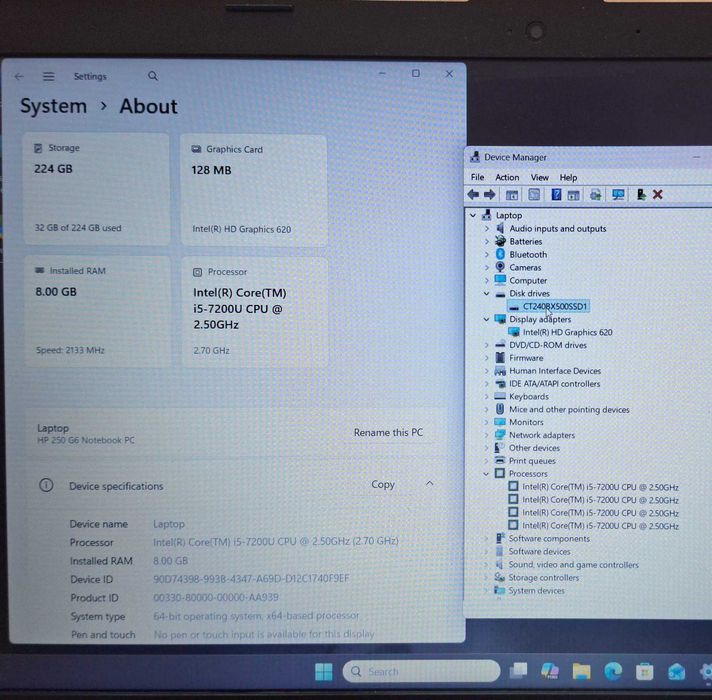The width and height of the screenshot is (712, 700).
Task: Open the View menu in Device Manager
Action: (x=539, y=177)
